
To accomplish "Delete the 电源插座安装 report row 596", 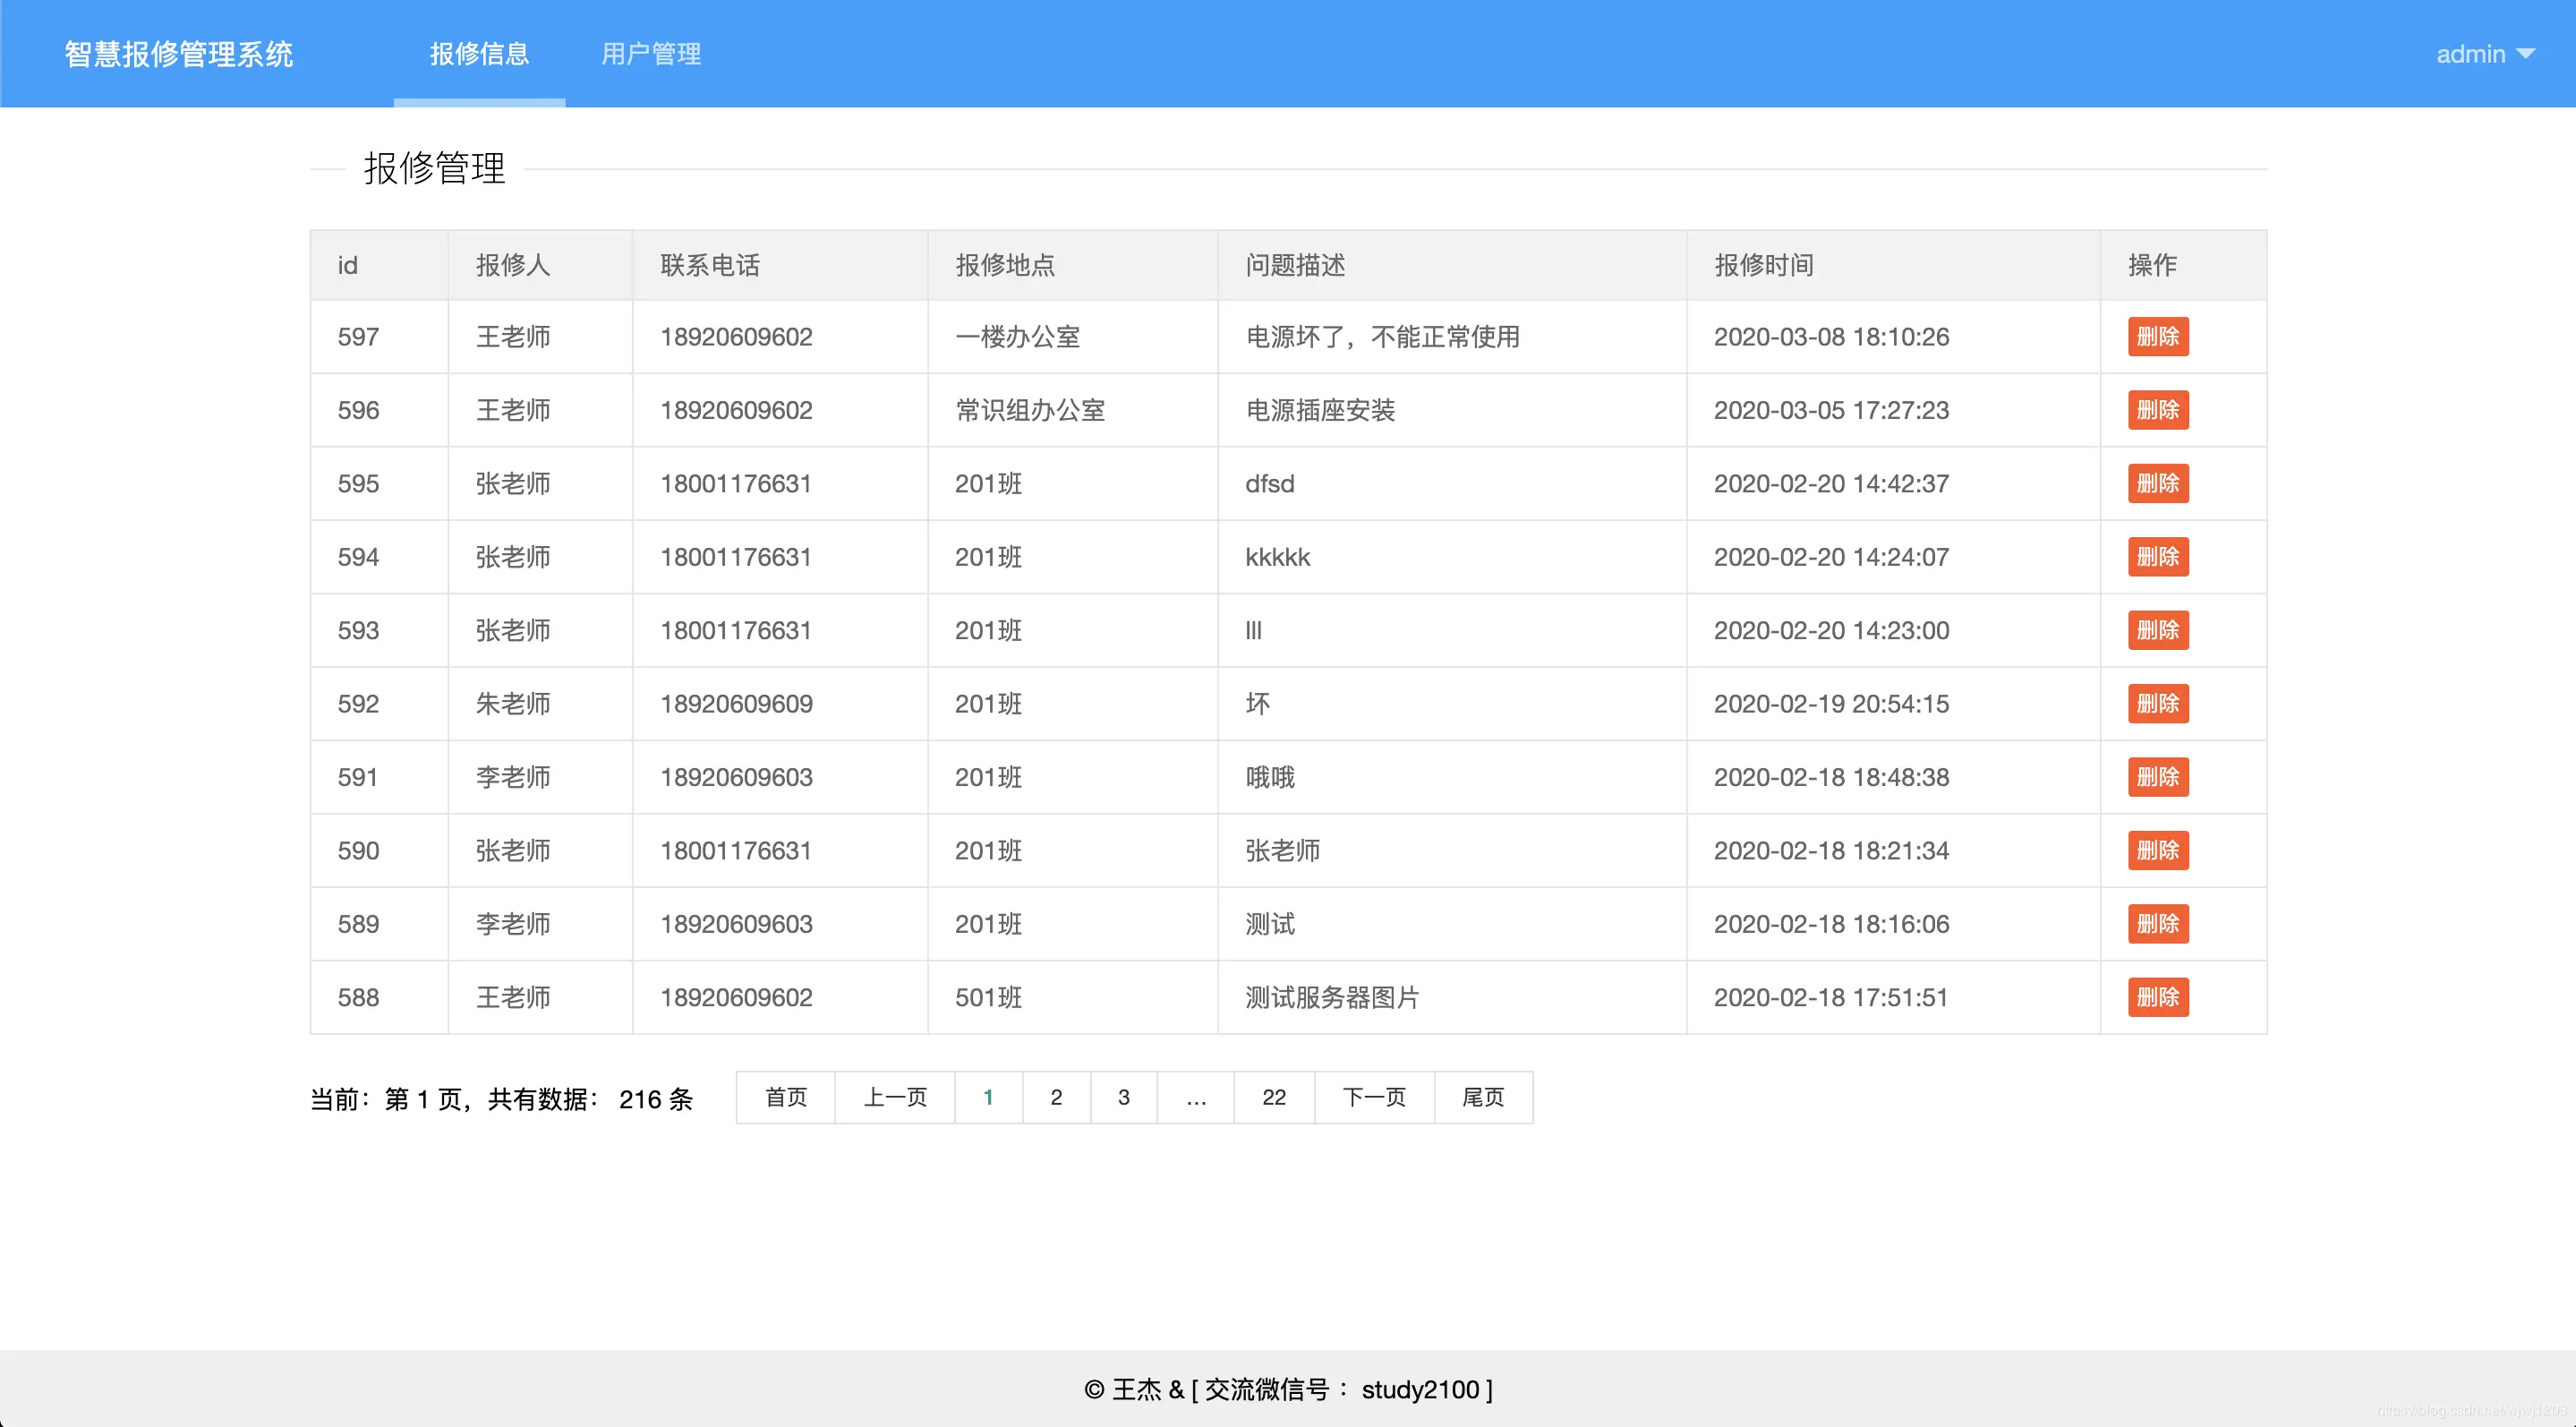I will click(2158, 410).
